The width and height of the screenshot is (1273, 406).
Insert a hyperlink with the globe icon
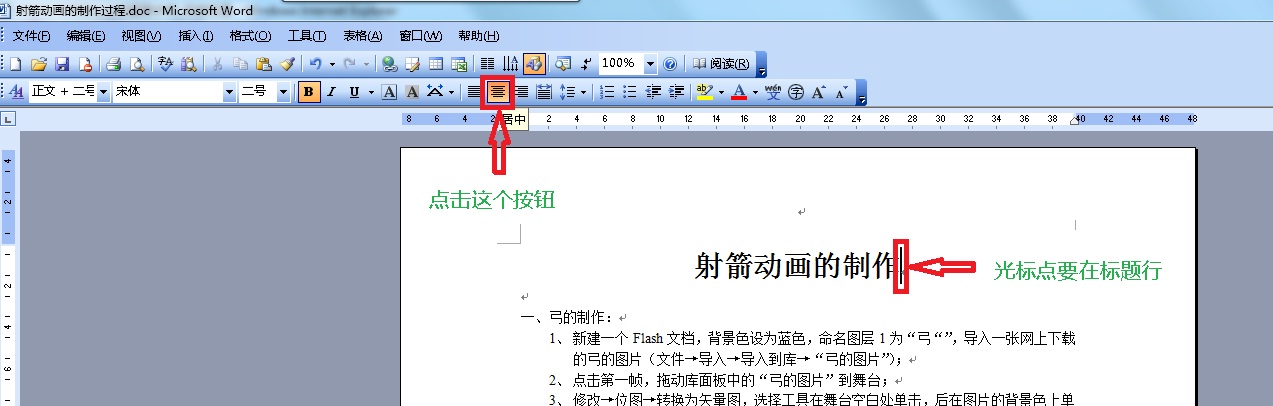[x=390, y=64]
